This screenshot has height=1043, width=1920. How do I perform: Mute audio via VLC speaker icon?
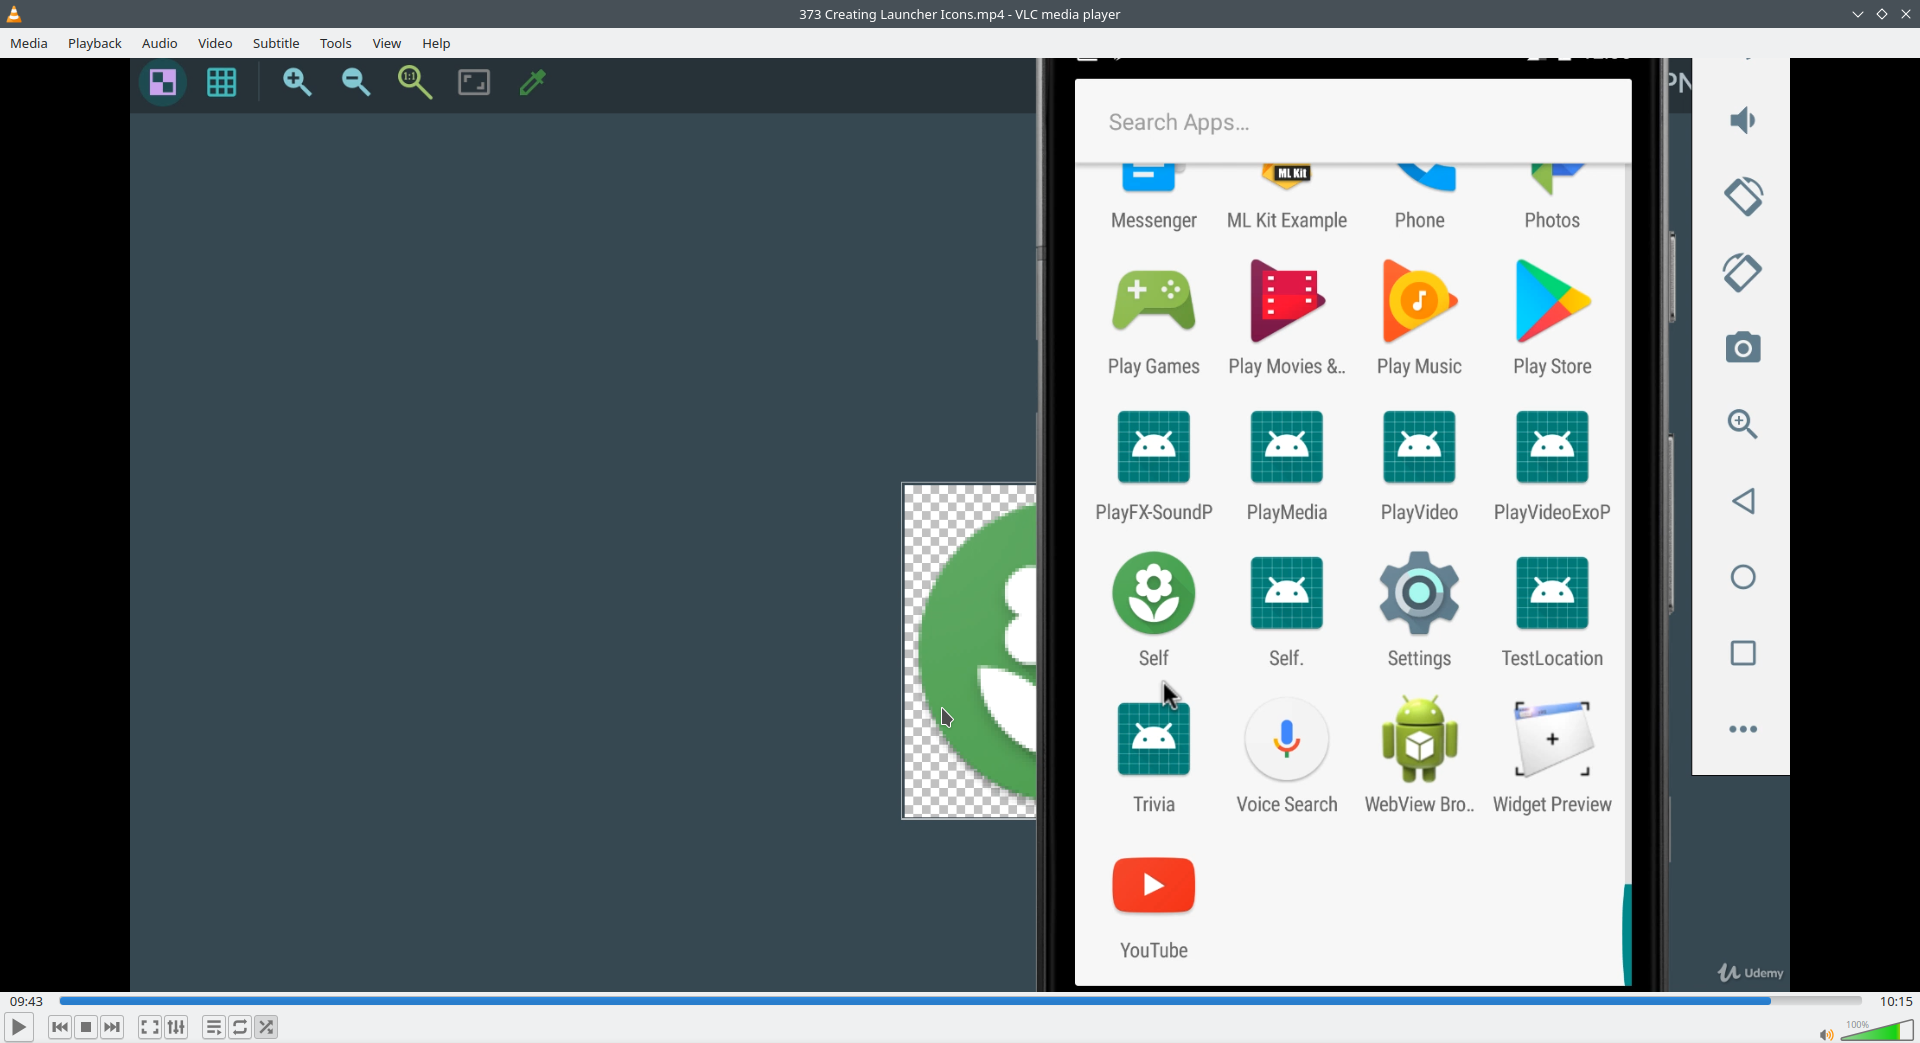point(1826,1034)
